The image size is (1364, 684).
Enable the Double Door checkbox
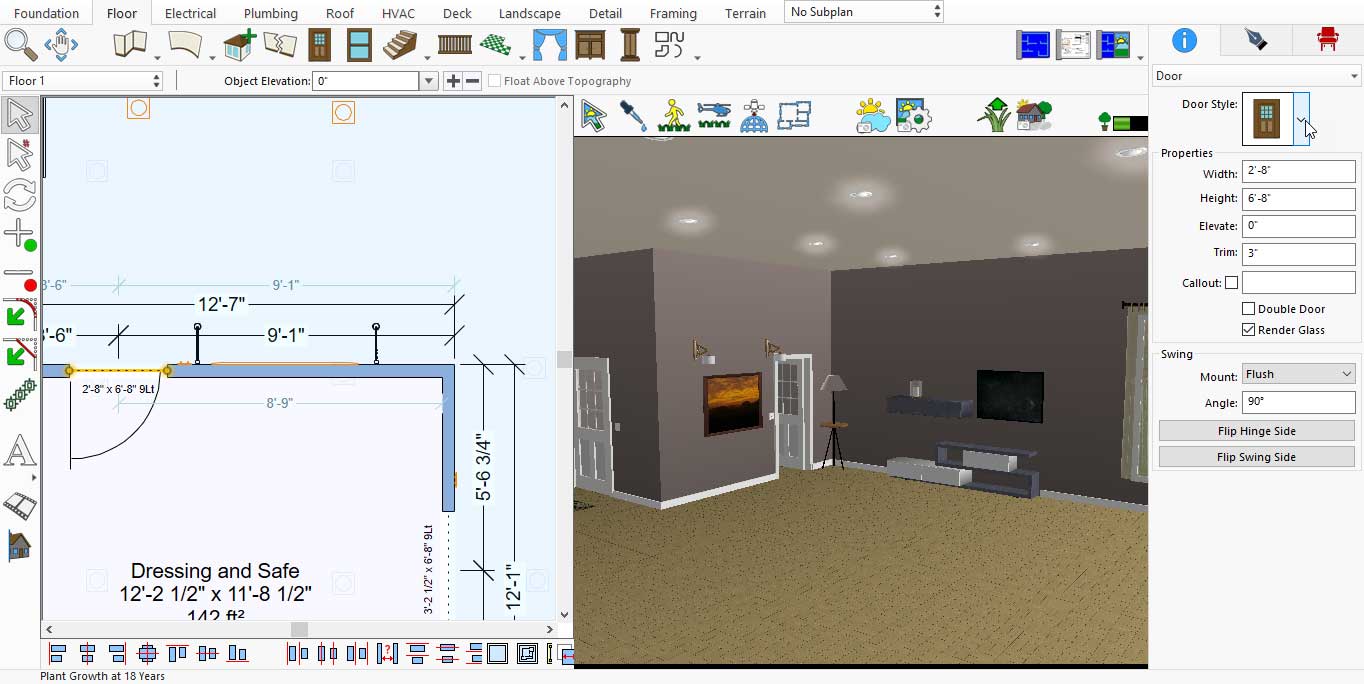1248,309
